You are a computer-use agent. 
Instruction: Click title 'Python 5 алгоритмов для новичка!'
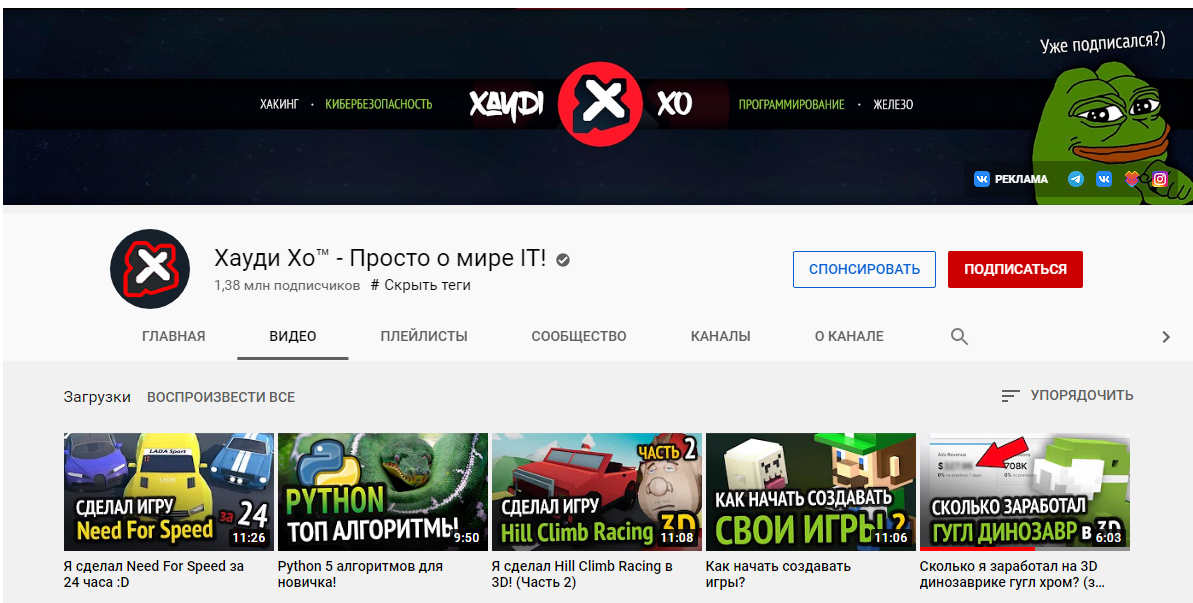coord(360,574)
